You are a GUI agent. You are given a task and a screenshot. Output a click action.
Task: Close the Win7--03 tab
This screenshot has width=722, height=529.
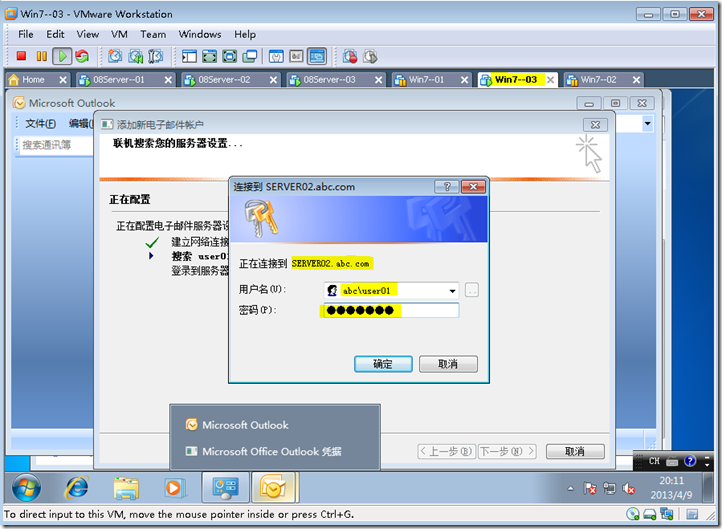pos(550,80)
